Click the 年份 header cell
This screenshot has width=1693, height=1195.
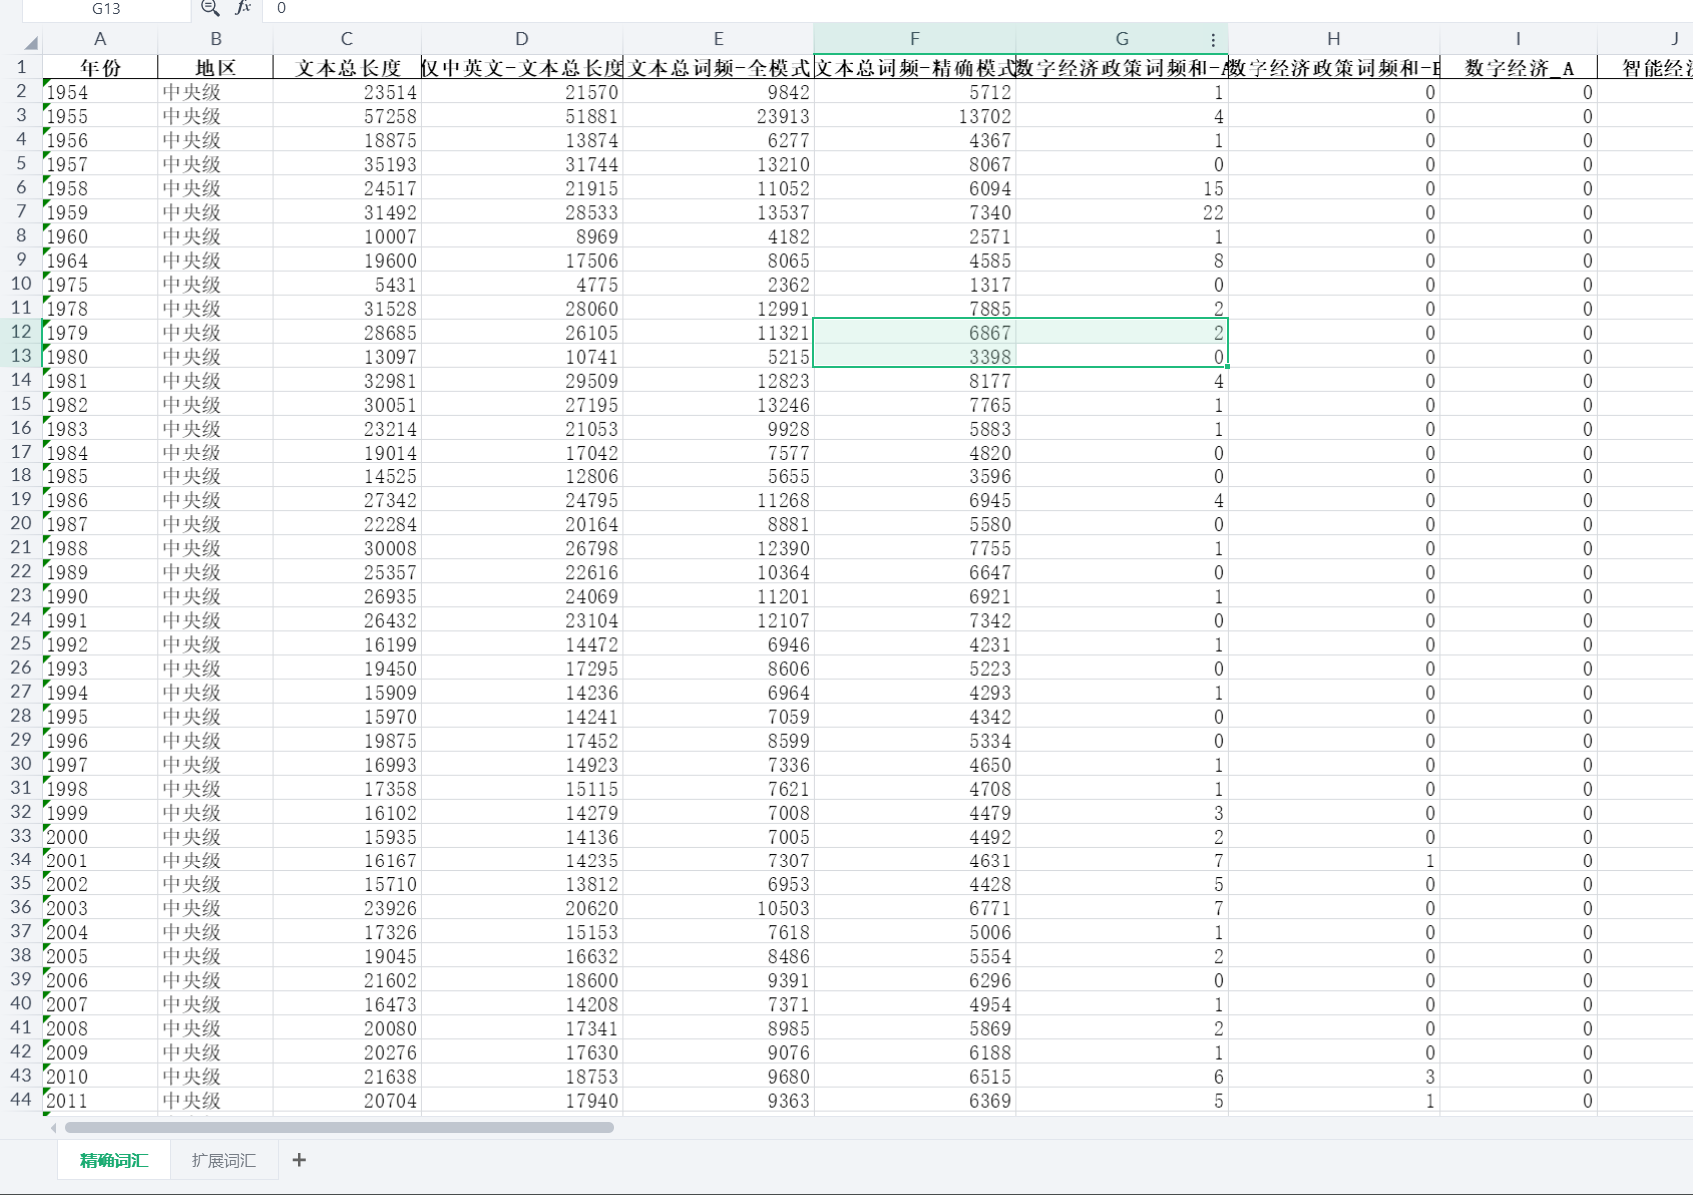point(100,68)
